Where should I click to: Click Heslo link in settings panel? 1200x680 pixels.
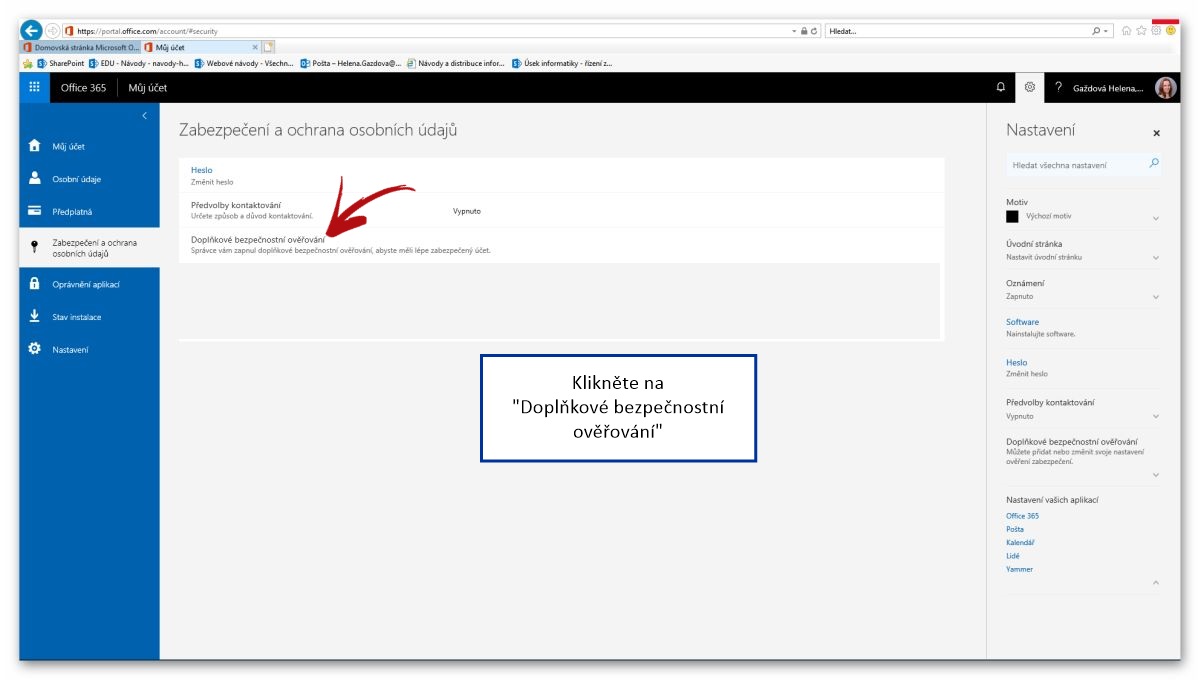[x=1016, y=362]
